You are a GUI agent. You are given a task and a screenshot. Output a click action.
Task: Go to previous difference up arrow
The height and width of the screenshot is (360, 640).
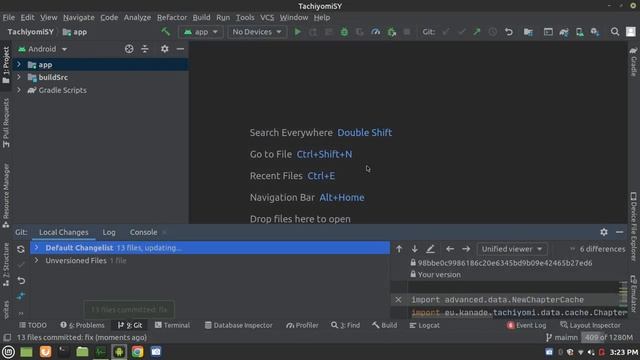coord(399,249)
